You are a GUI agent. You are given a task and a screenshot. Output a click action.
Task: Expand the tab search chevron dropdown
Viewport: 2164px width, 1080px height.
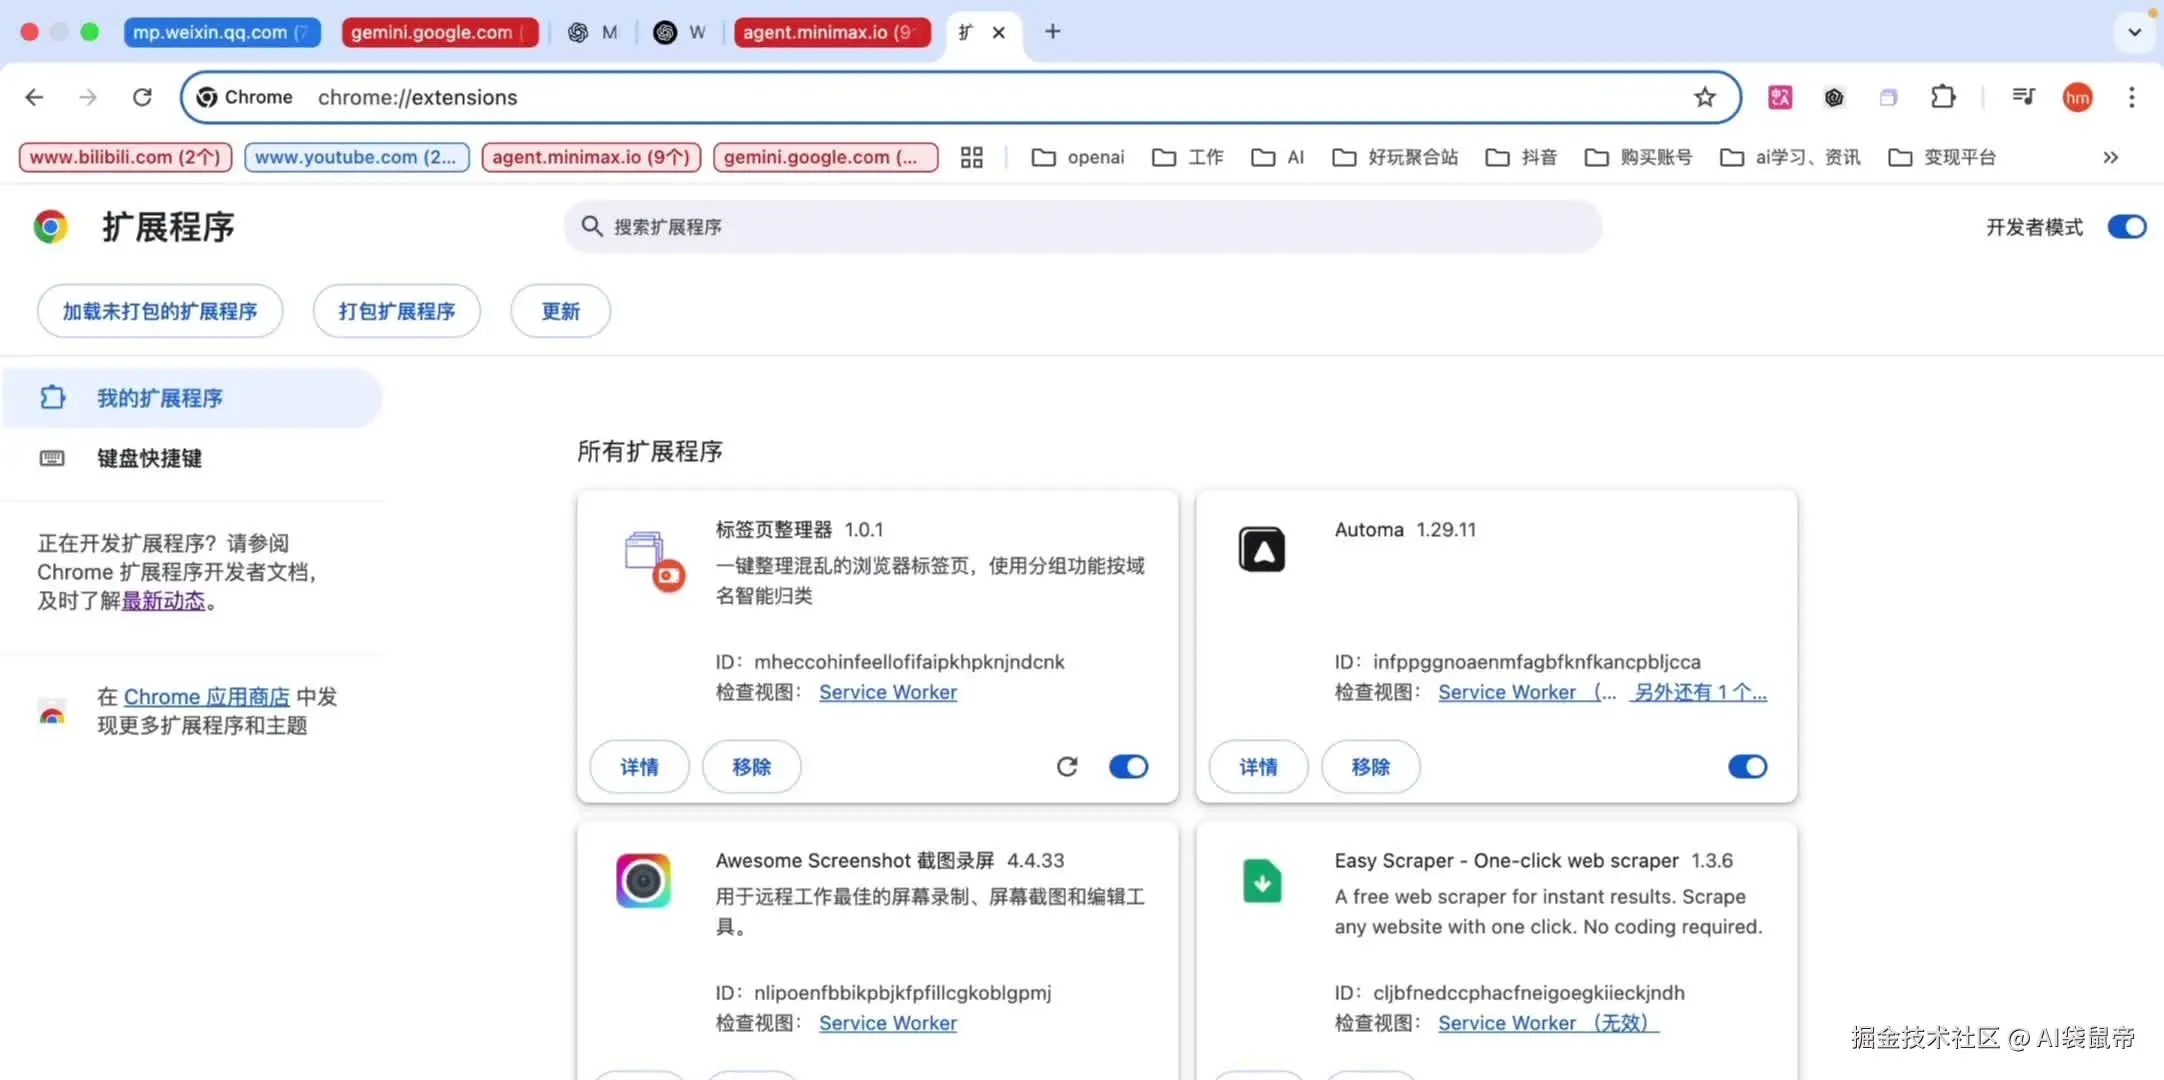[x=2134, y=32]
